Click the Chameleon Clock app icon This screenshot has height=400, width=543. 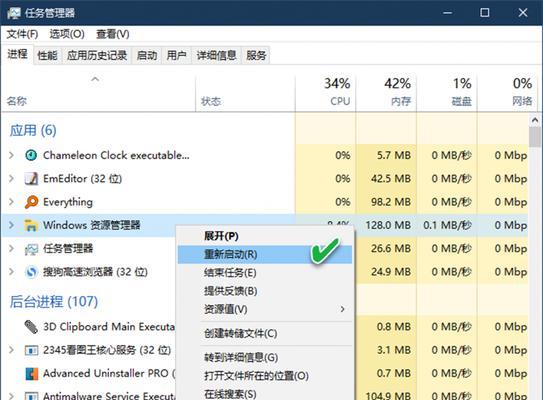point(31,155)
